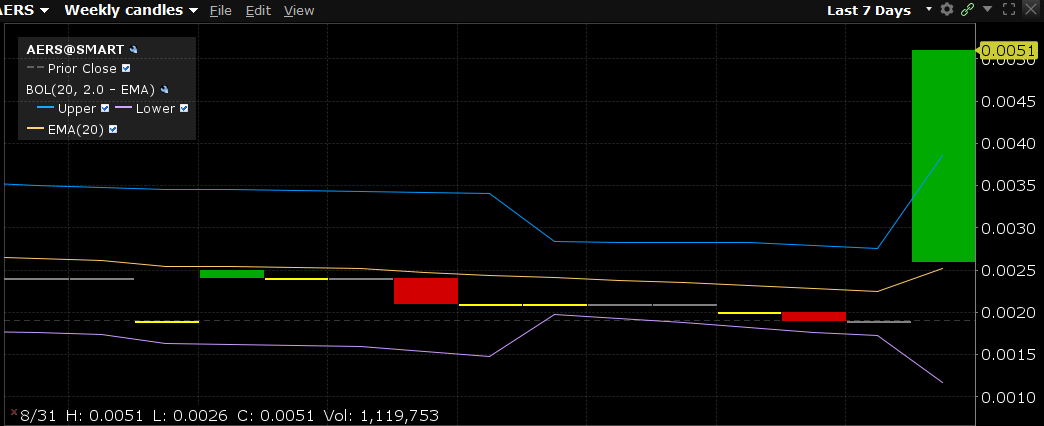The image size is (1044, 426).
Task: Uncheck the EMA(20) checkbox
Action: coord(113,129)
